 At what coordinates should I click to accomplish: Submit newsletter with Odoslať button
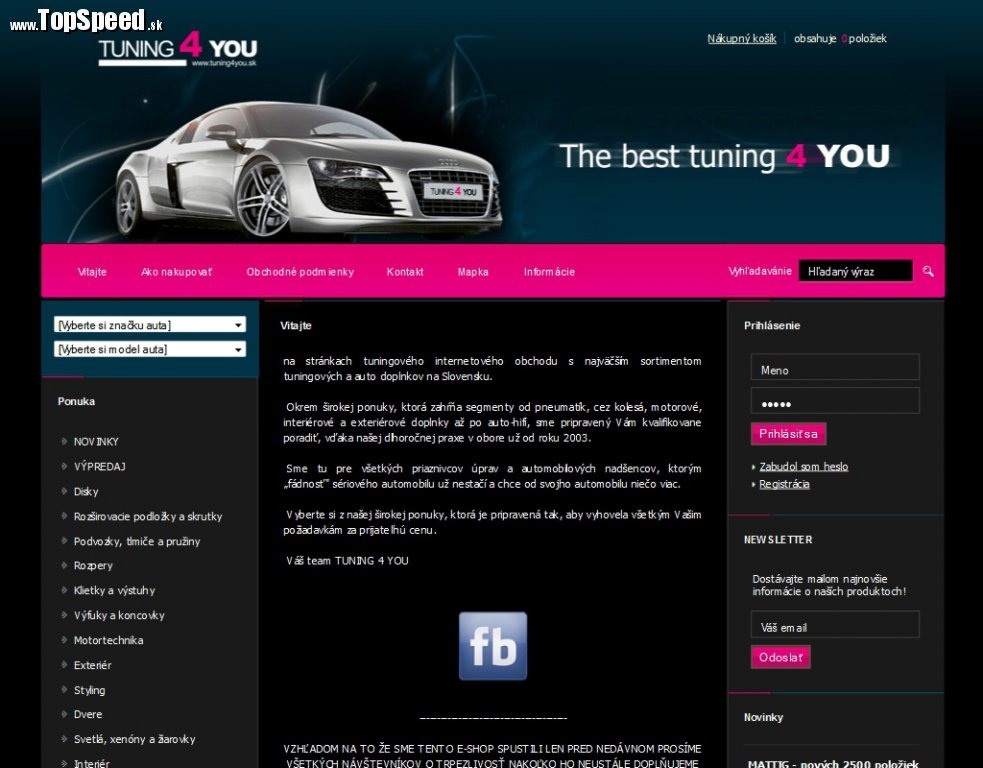click(x=781, y=657)
